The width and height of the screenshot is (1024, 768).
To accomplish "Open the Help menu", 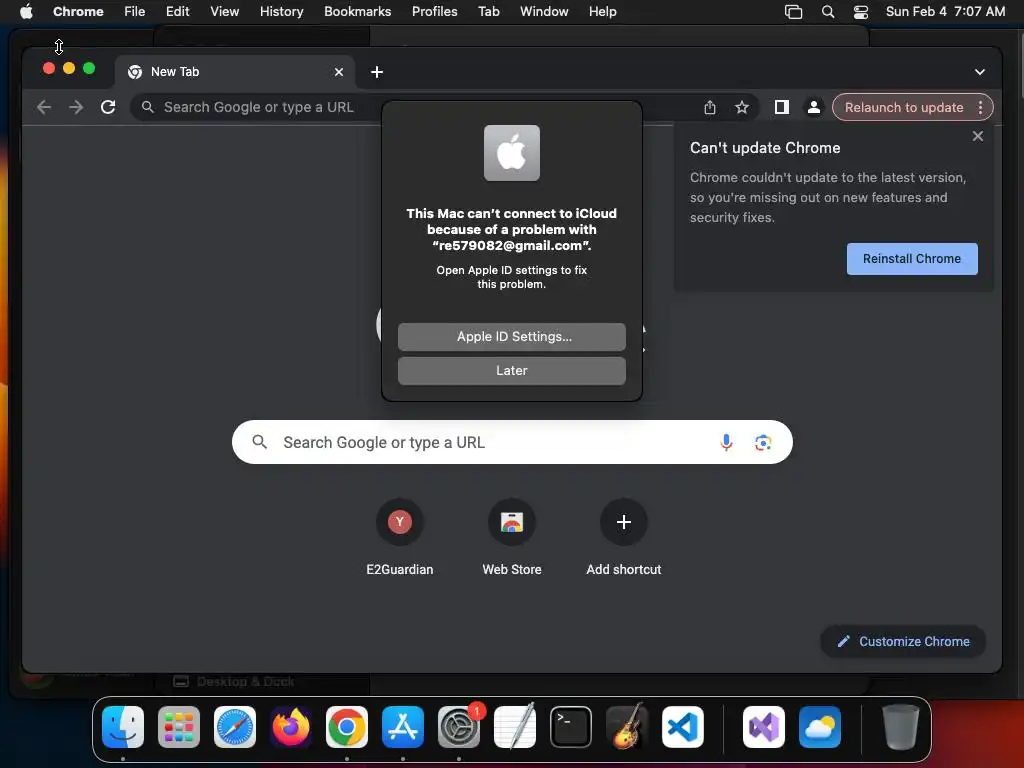I will (x=602, y=12).
